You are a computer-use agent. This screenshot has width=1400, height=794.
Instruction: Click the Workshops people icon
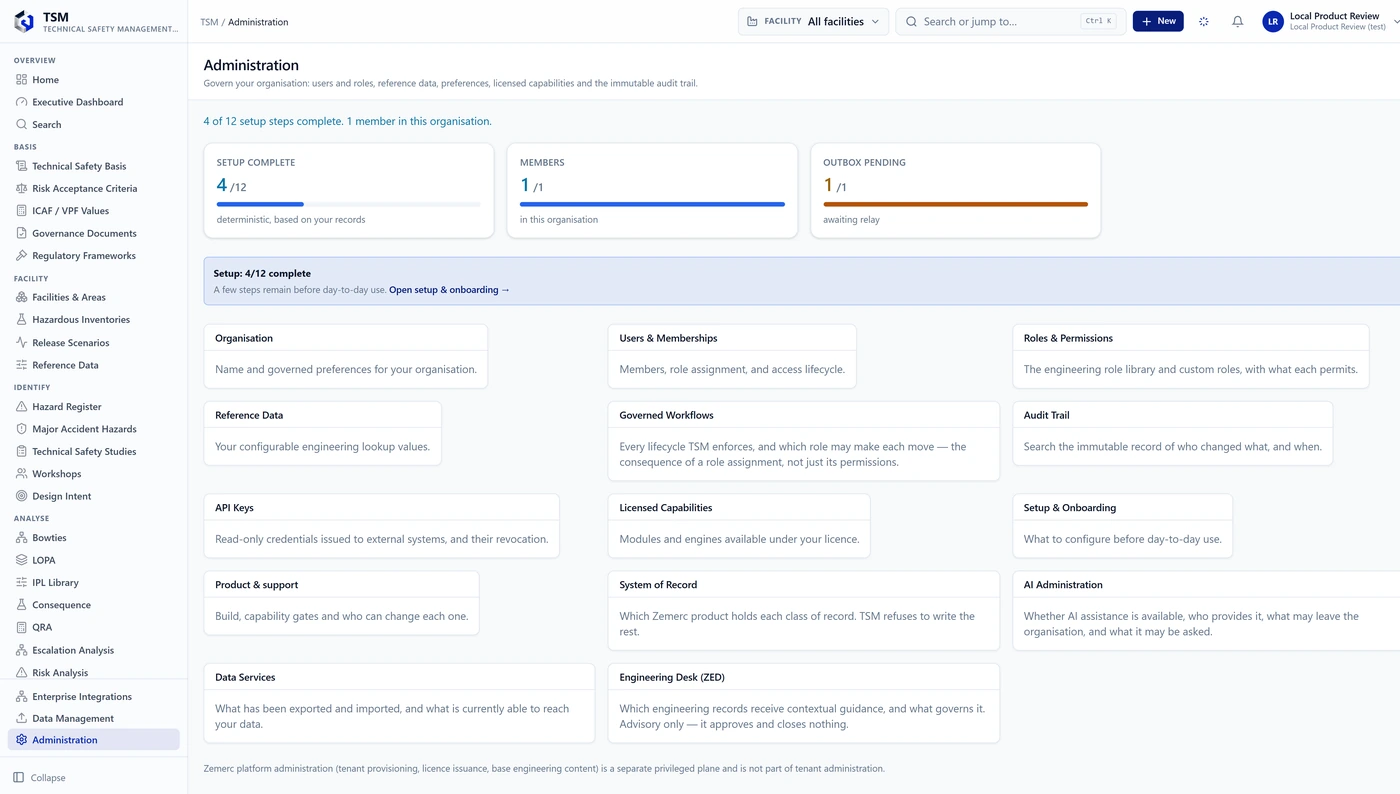point(21,473)
